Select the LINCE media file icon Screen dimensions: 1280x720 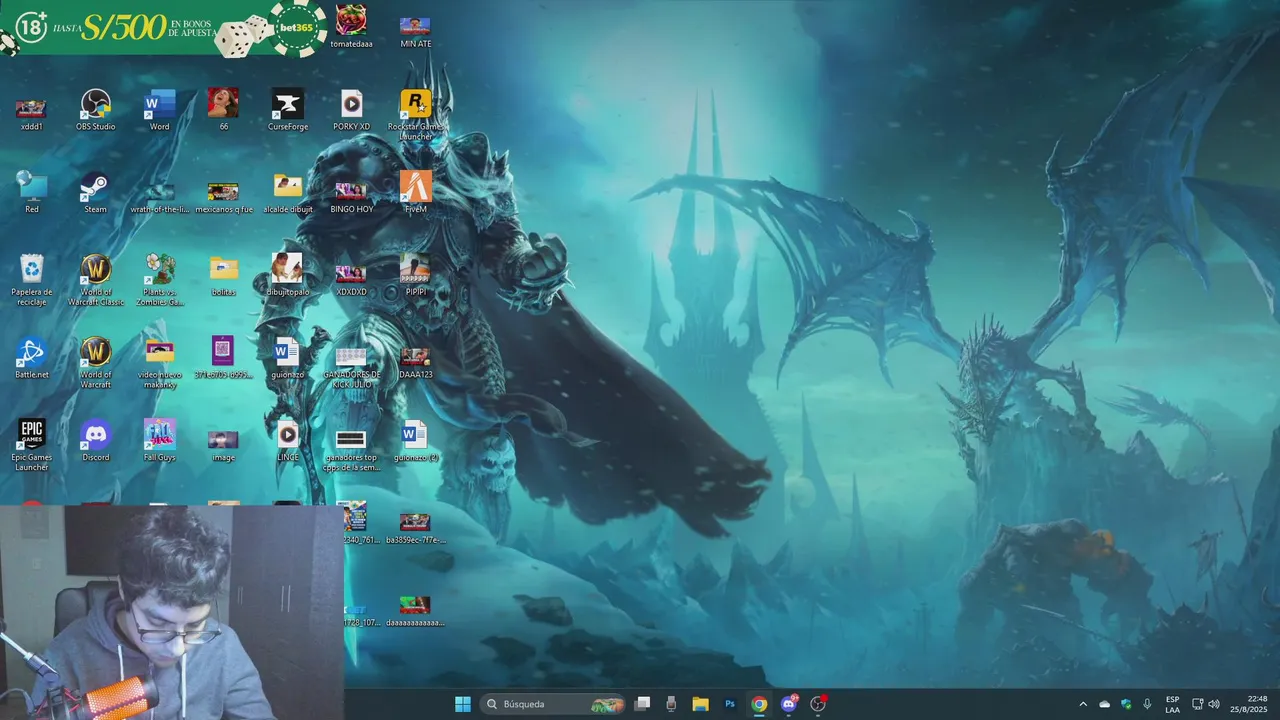point(288,442)
